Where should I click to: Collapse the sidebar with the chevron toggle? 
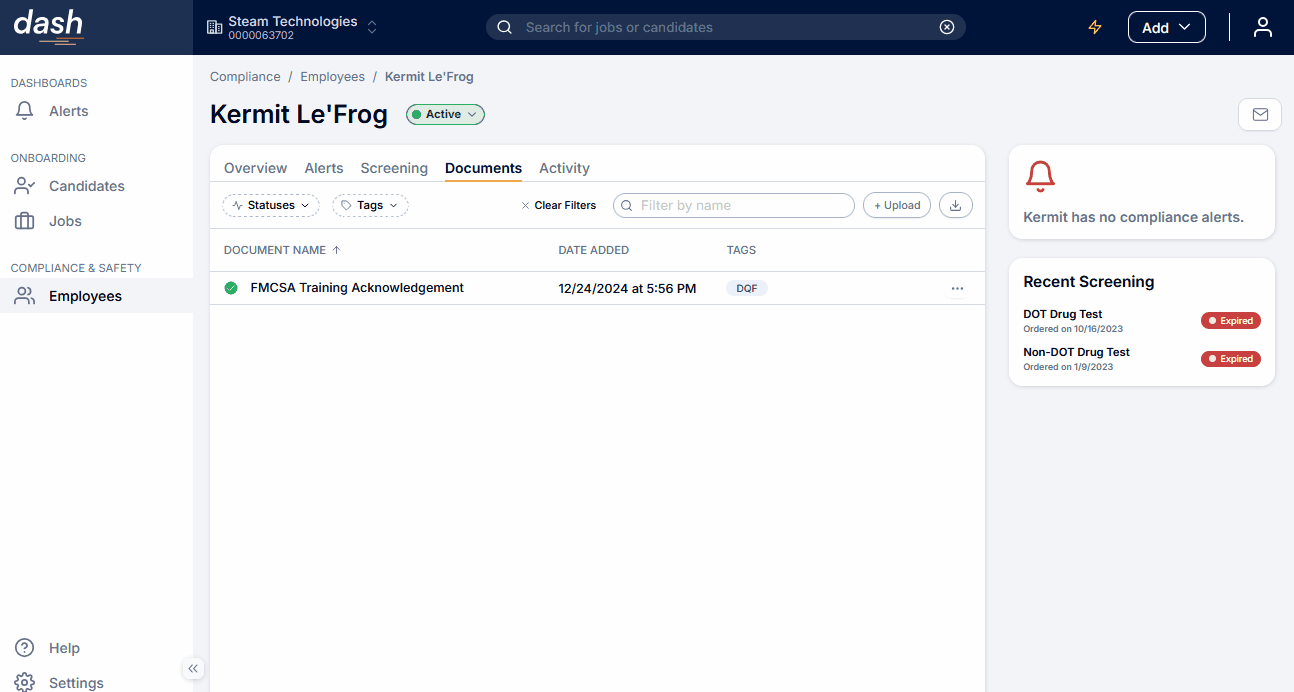click(x=192, y=668)
